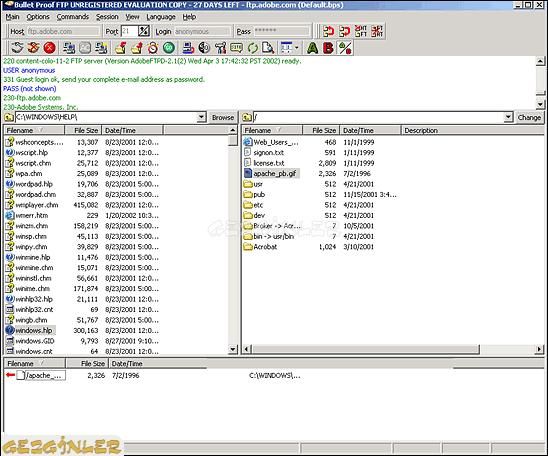Select windows.hlp in local list
This screenshot has height=456, width=548.
pos(30,330)
